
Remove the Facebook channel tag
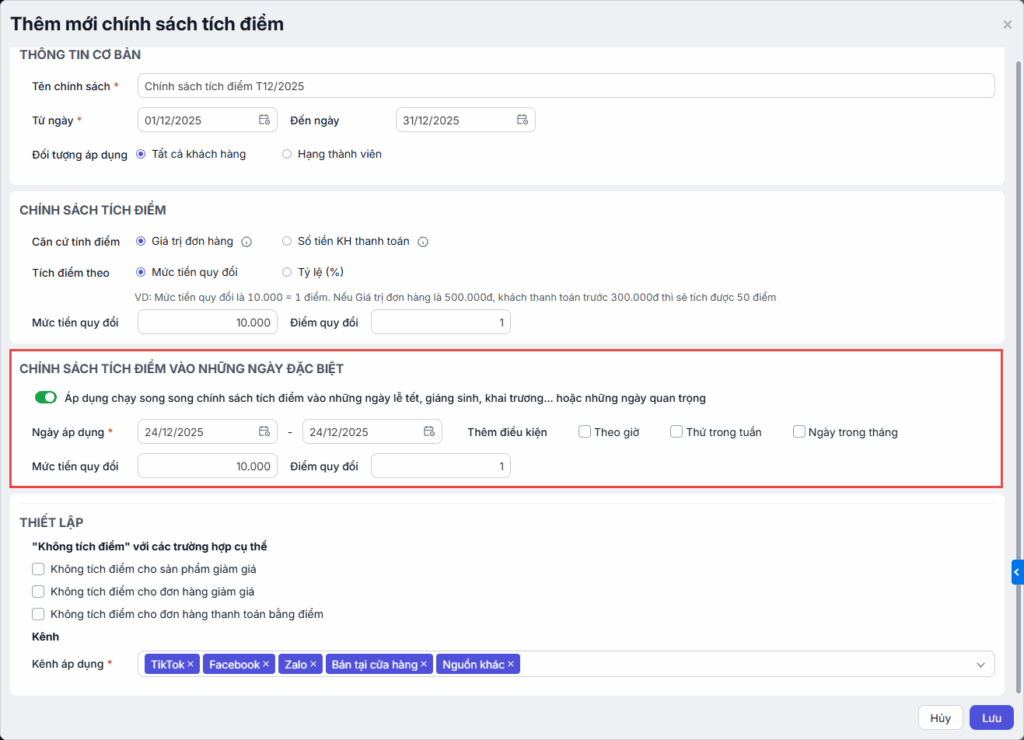(x=266, y=664)
